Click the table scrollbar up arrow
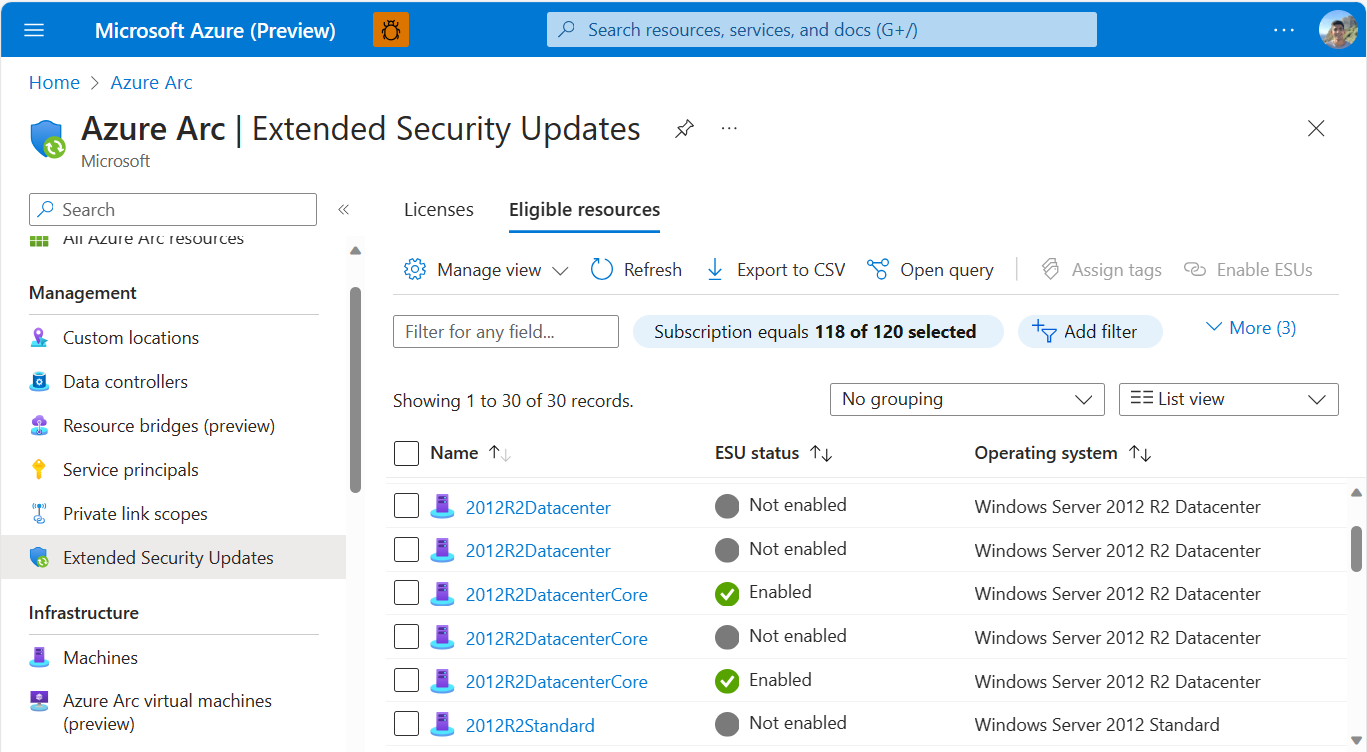This screenshot has width=1367, height=752. 1356,493
